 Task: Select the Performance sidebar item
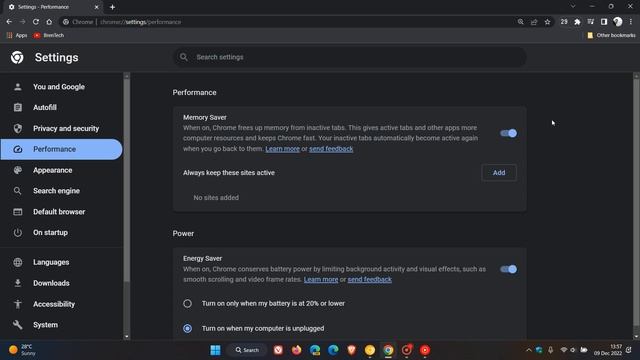click(x=61, y=149)
